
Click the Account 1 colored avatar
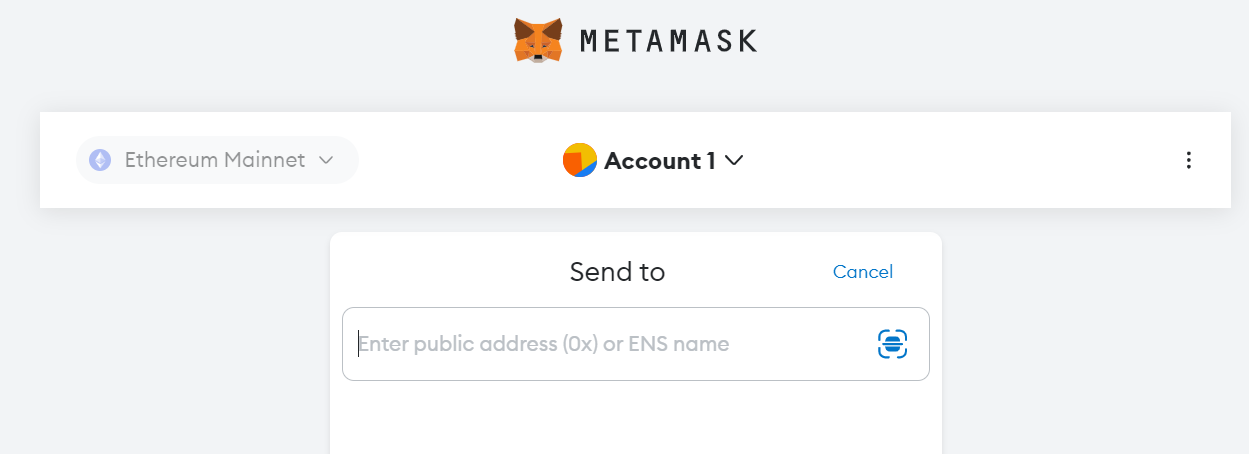point(580,160)
